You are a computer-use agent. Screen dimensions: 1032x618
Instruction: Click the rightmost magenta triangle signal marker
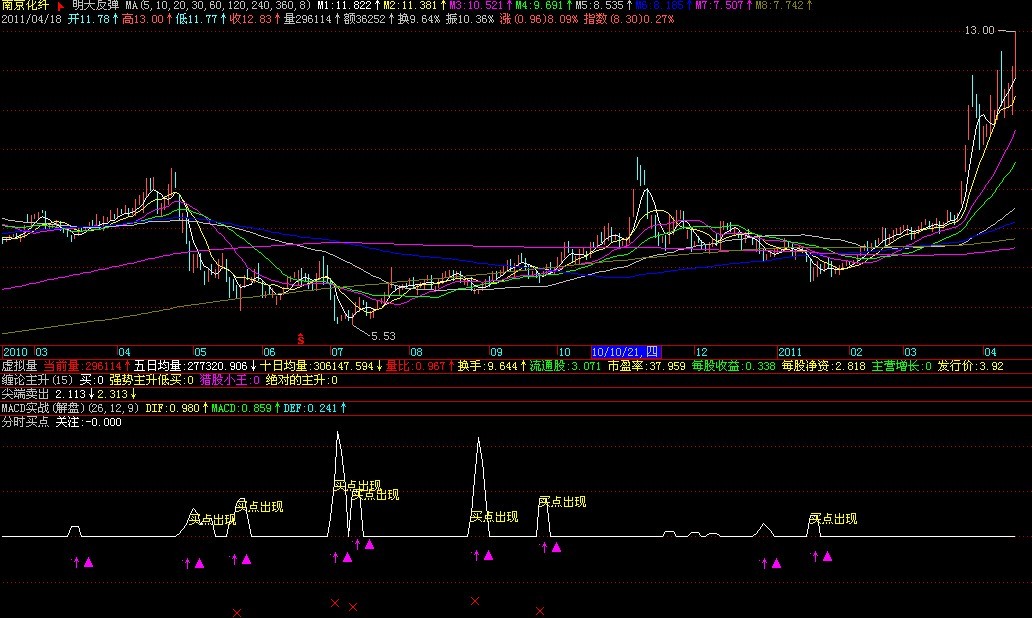826,556
